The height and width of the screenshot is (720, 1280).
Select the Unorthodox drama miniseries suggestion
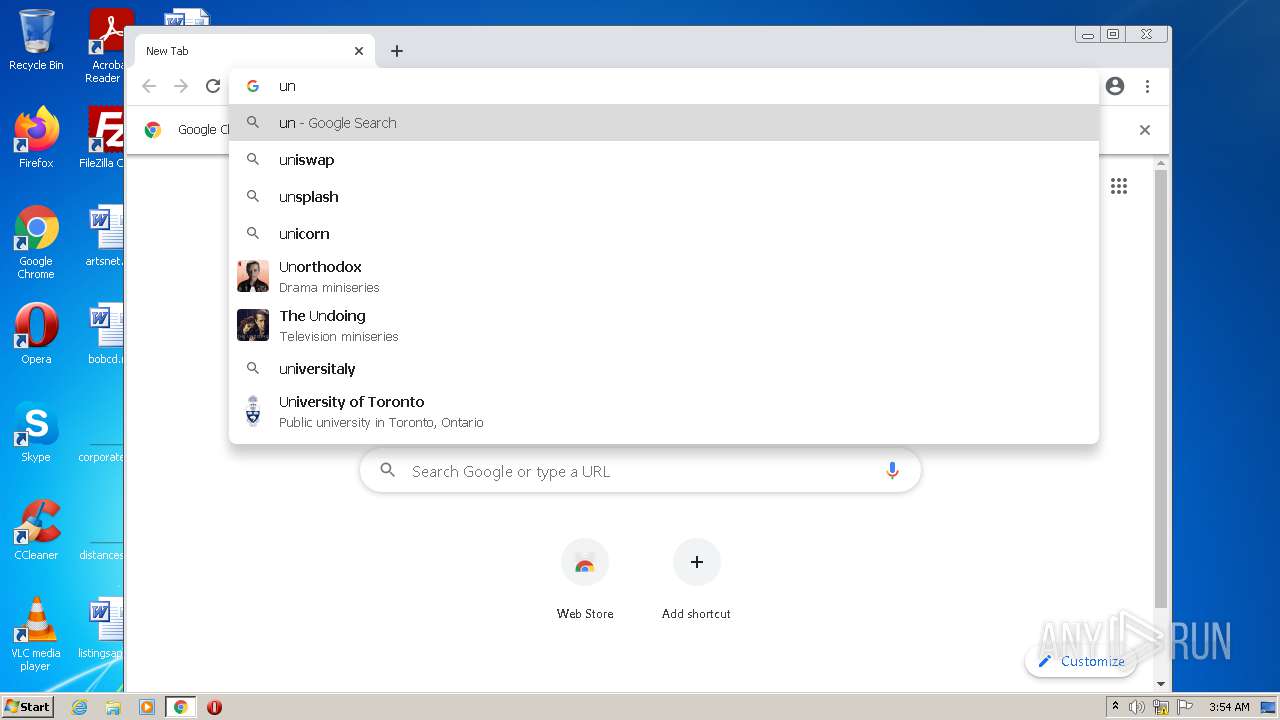664,276
